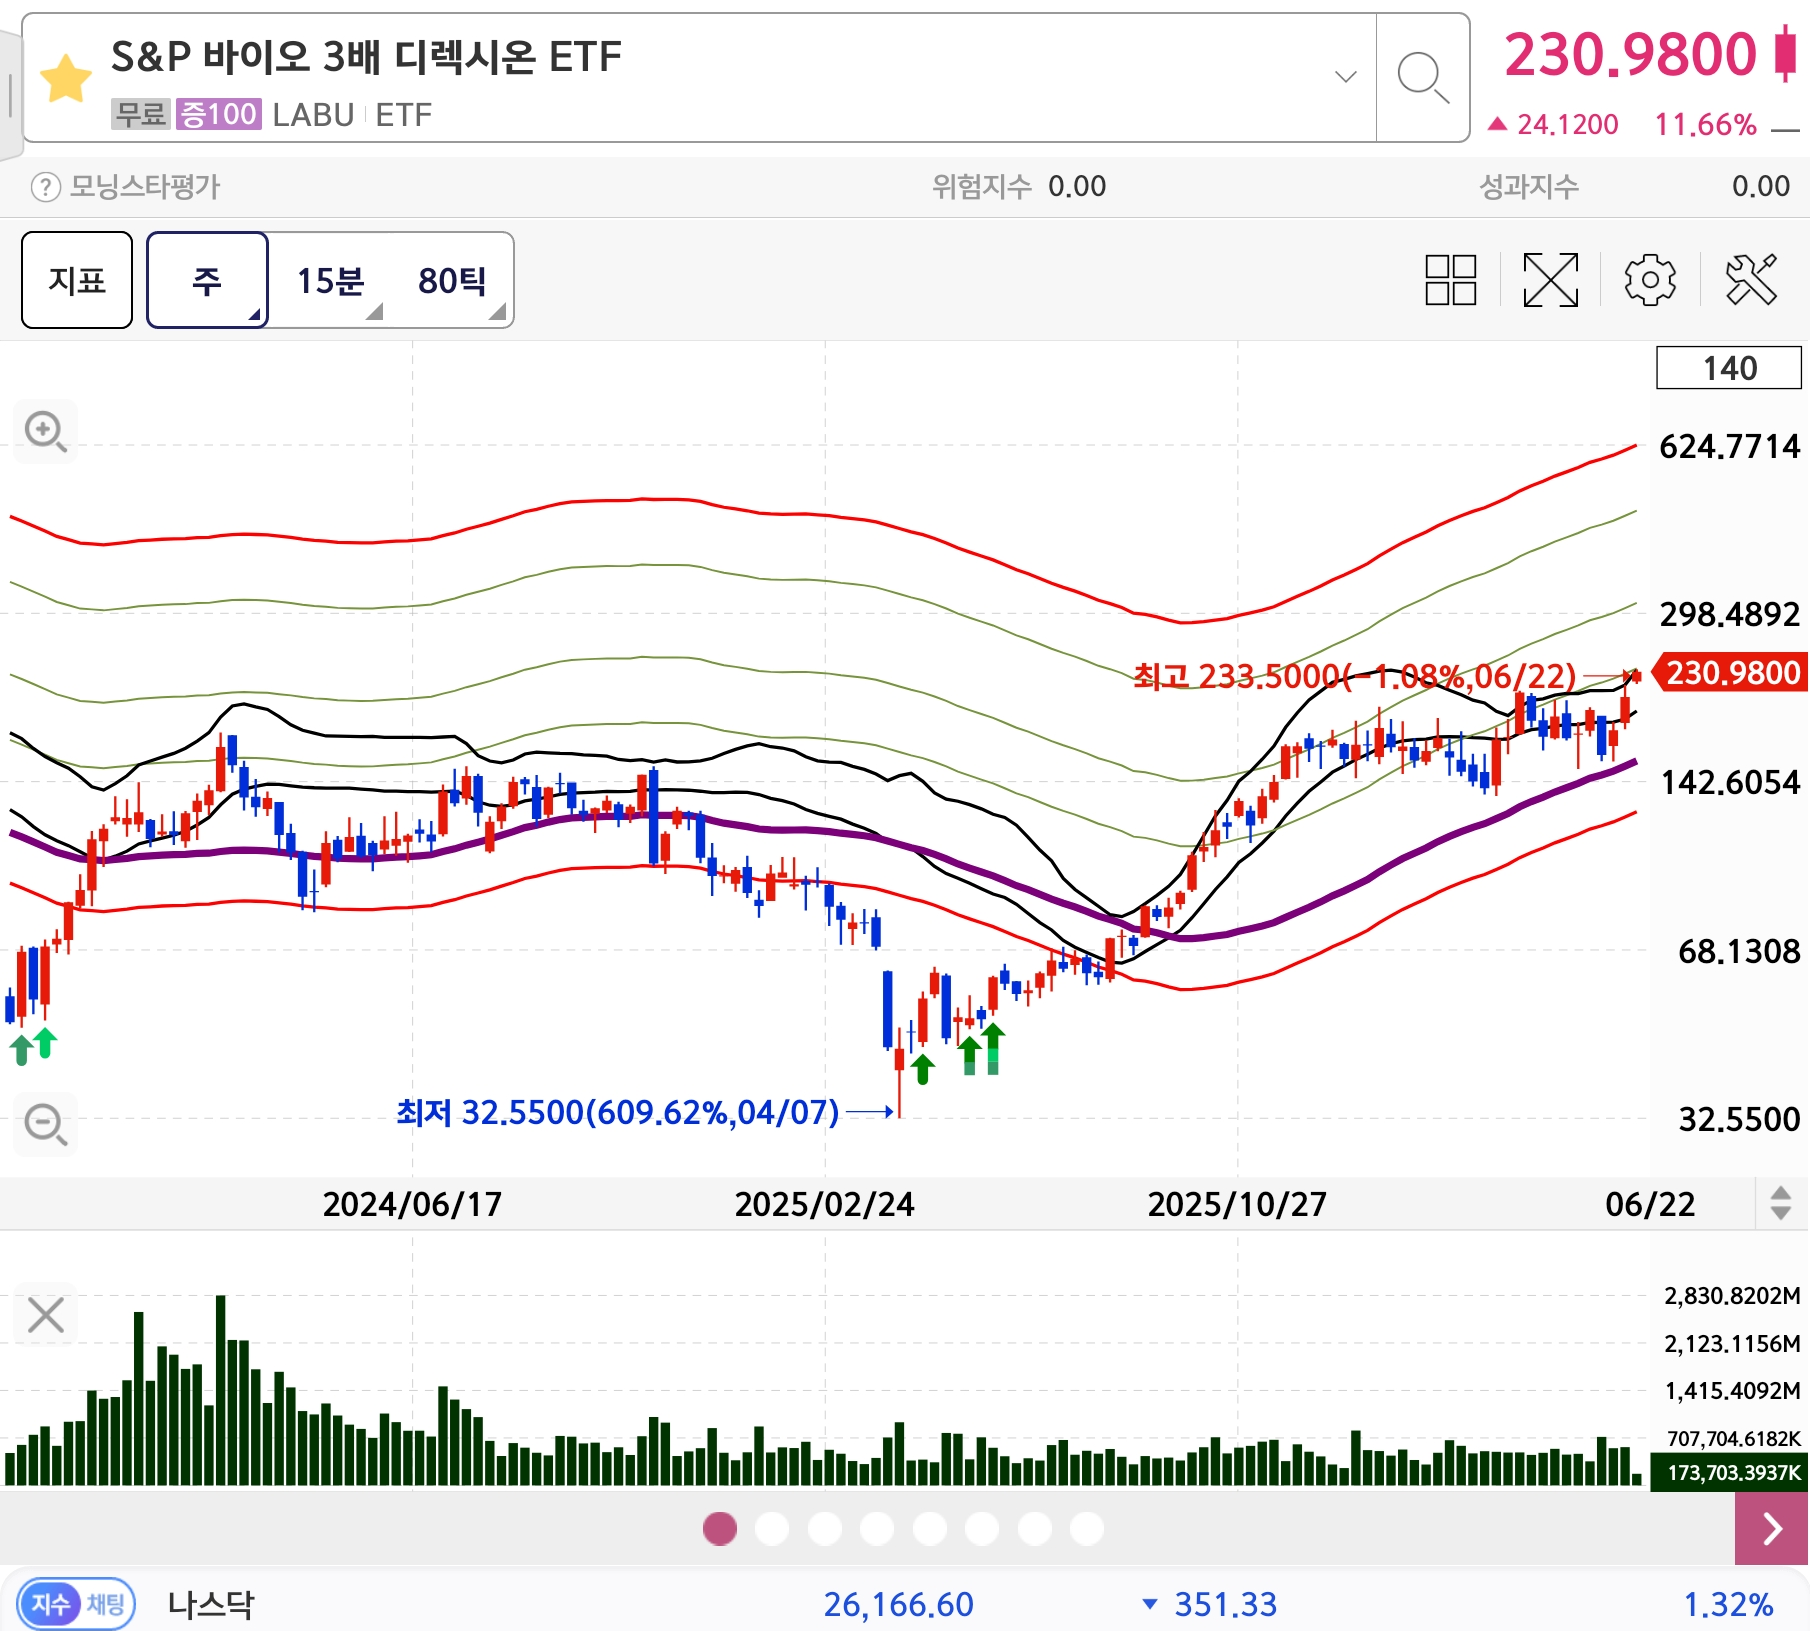Viewport: 1810px width, 1631px height.
Task: Select the first pagination dot
Action: tap(720, 1528)
